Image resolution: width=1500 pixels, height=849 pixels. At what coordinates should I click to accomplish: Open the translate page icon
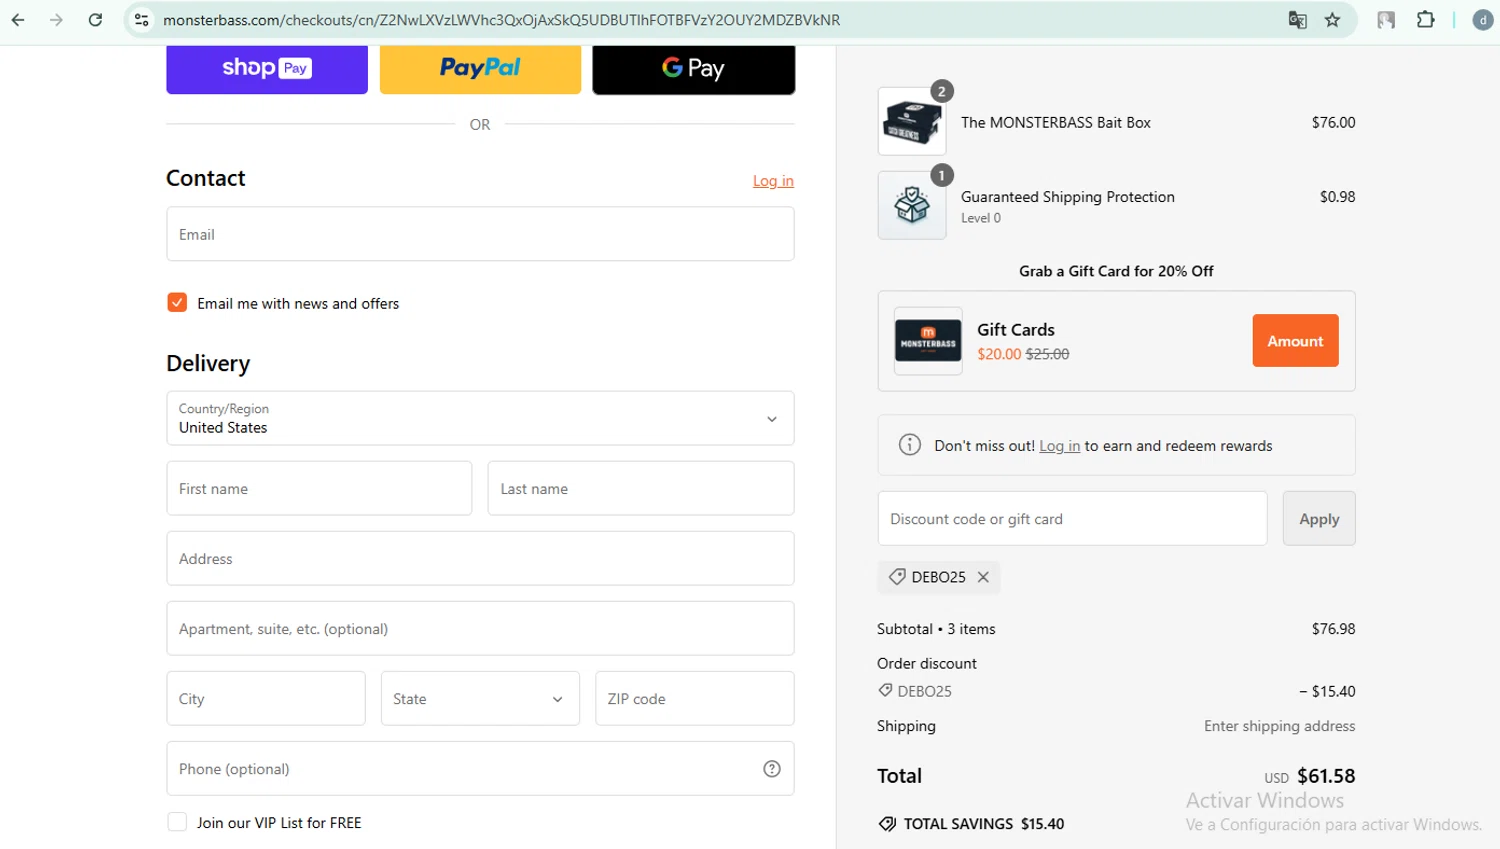click(1297, 20)
